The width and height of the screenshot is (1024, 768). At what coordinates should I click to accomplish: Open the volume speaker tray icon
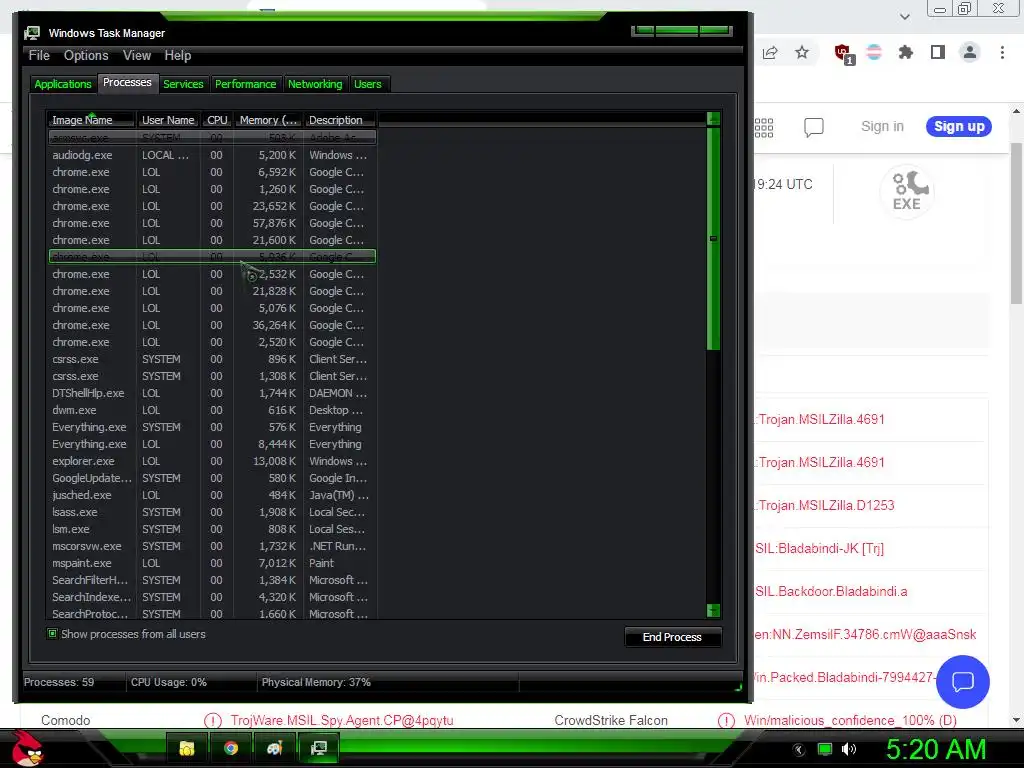(848, 749)
